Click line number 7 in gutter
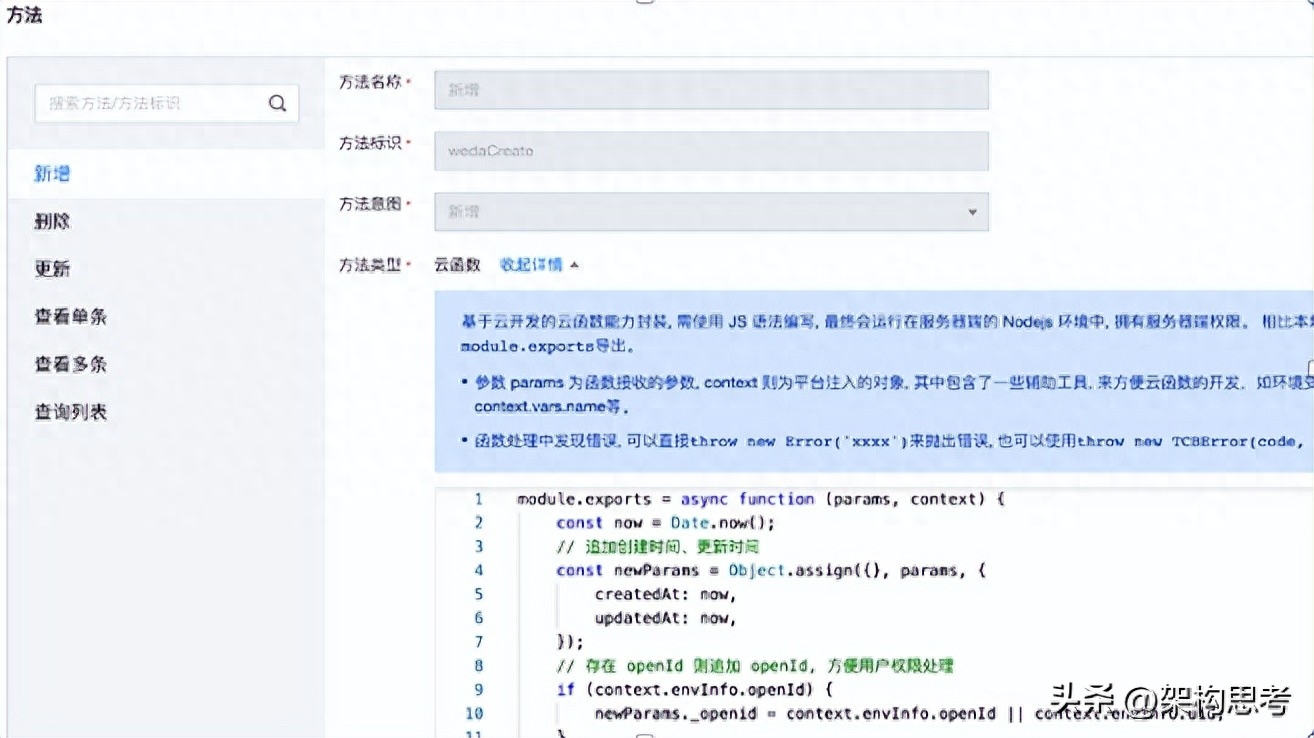Screen dimensions: 1314x738 (x=479, y=642)
